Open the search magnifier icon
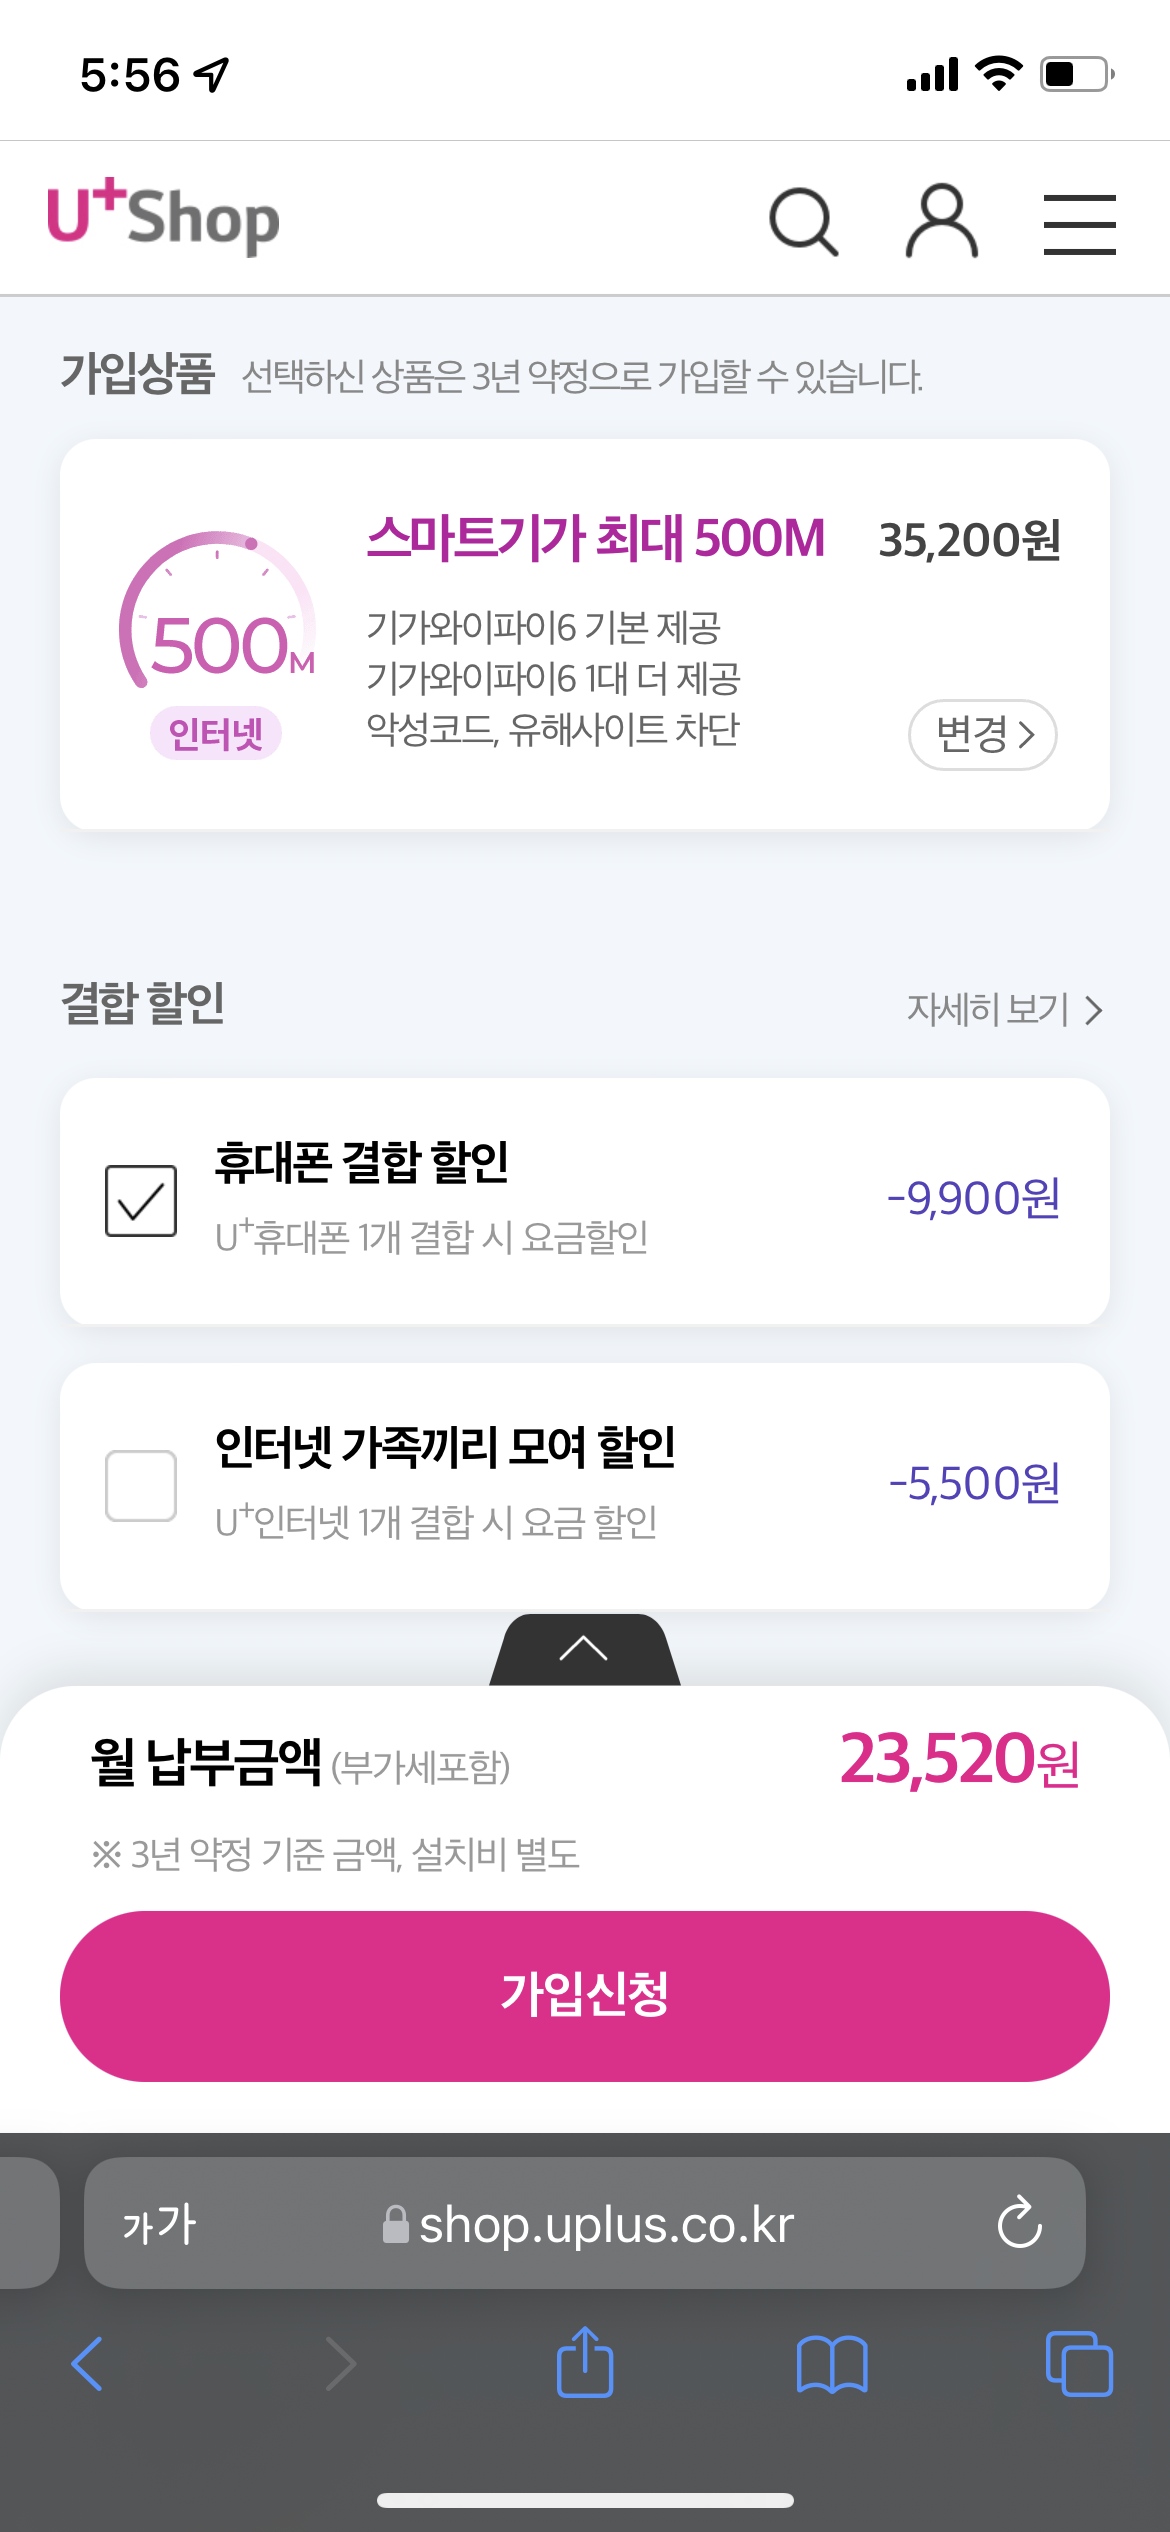 pyautogui.click(x=803, y=221)
